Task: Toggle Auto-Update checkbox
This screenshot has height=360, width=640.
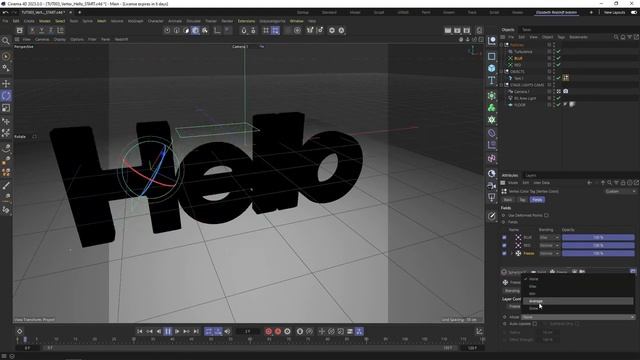Action: (x=535, y=324)
